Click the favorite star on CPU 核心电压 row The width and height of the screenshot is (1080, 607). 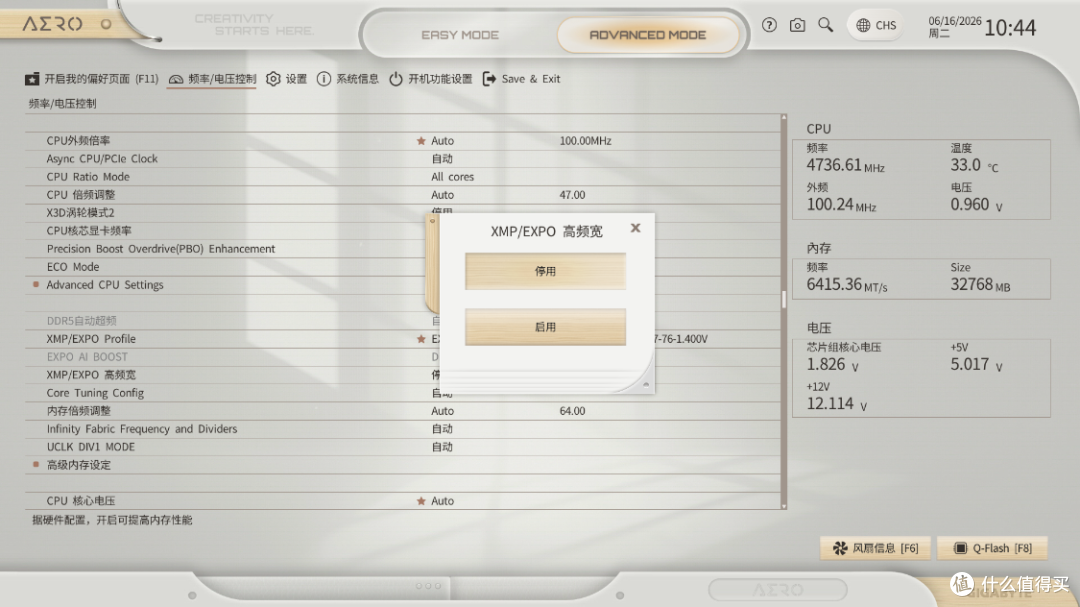pyautogui.click(x=421, y=501)
